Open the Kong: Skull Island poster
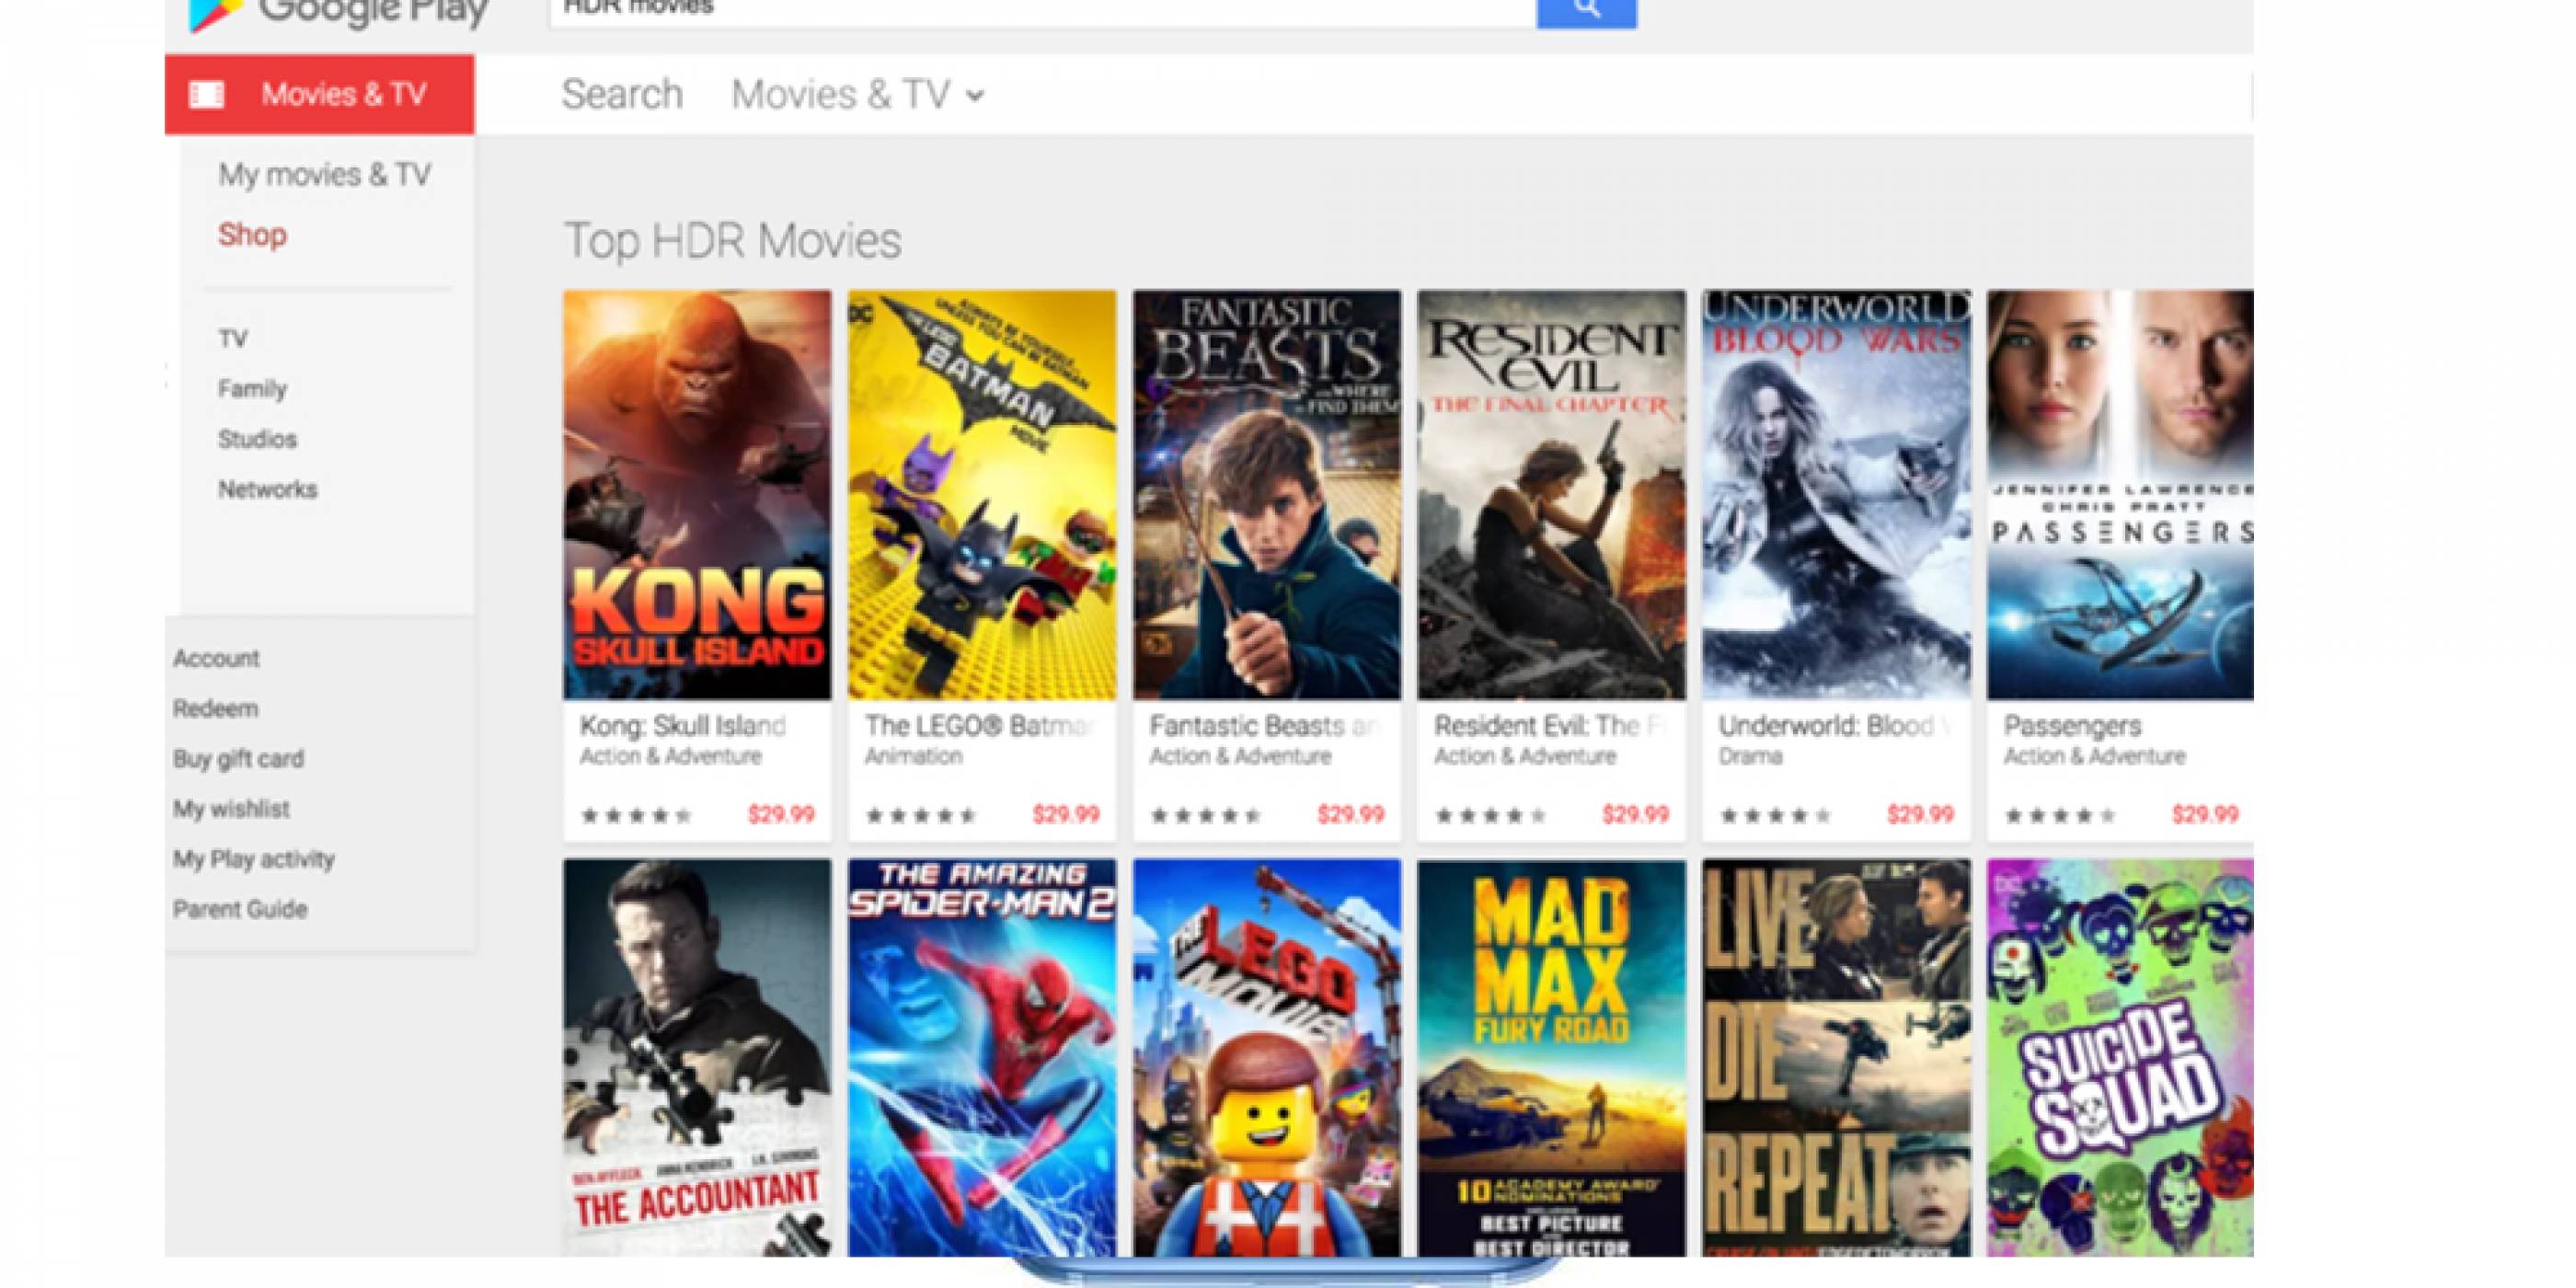This screenshot has width=2576, height=1288. [697, 495]
